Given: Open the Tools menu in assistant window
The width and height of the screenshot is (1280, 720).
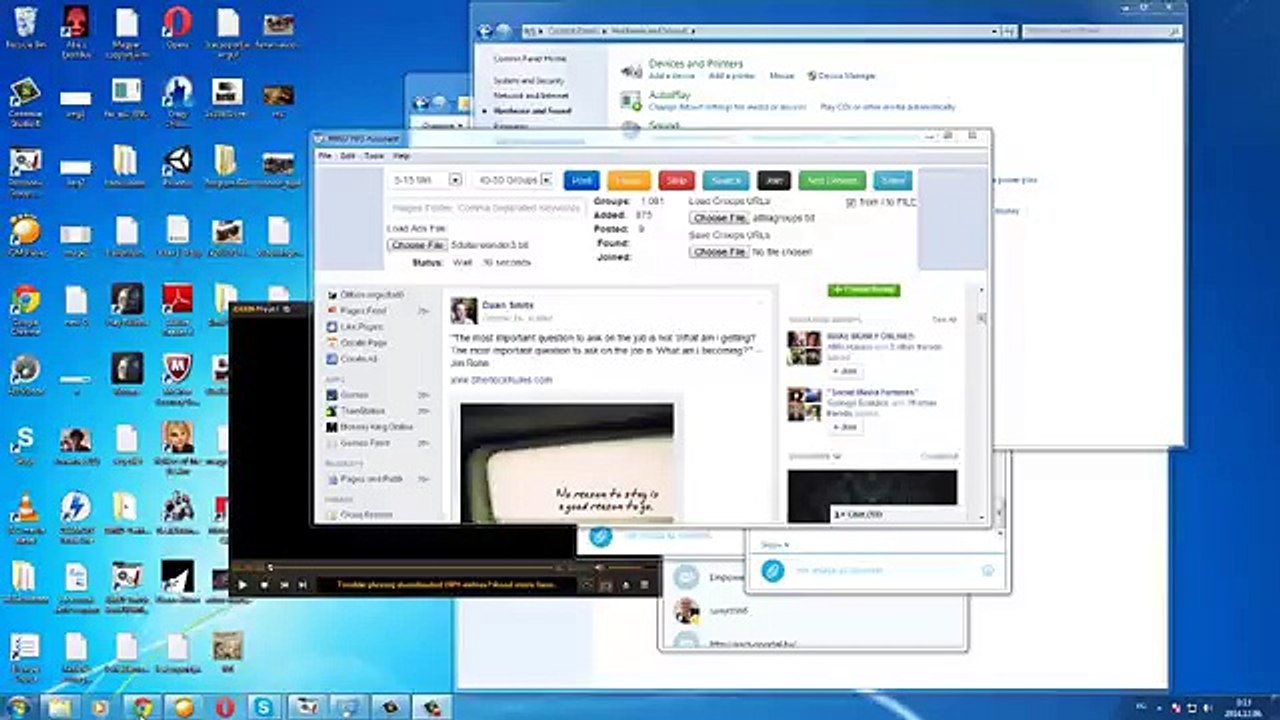Looking at the screenshot, I should [x=374, y=157].
